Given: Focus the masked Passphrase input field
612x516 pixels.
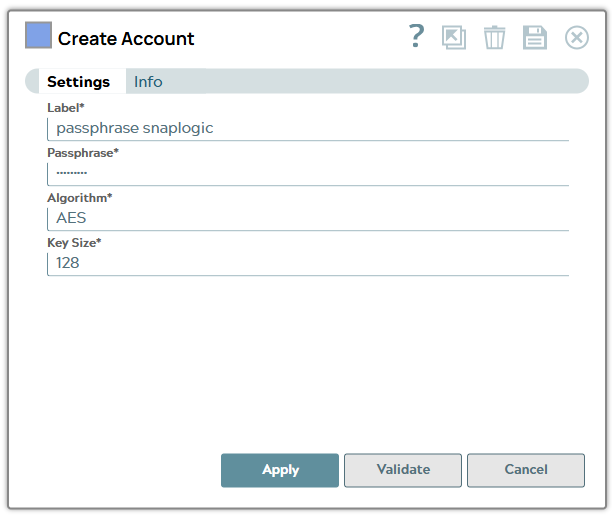Looking at the screenshot, I should (307, 173).
